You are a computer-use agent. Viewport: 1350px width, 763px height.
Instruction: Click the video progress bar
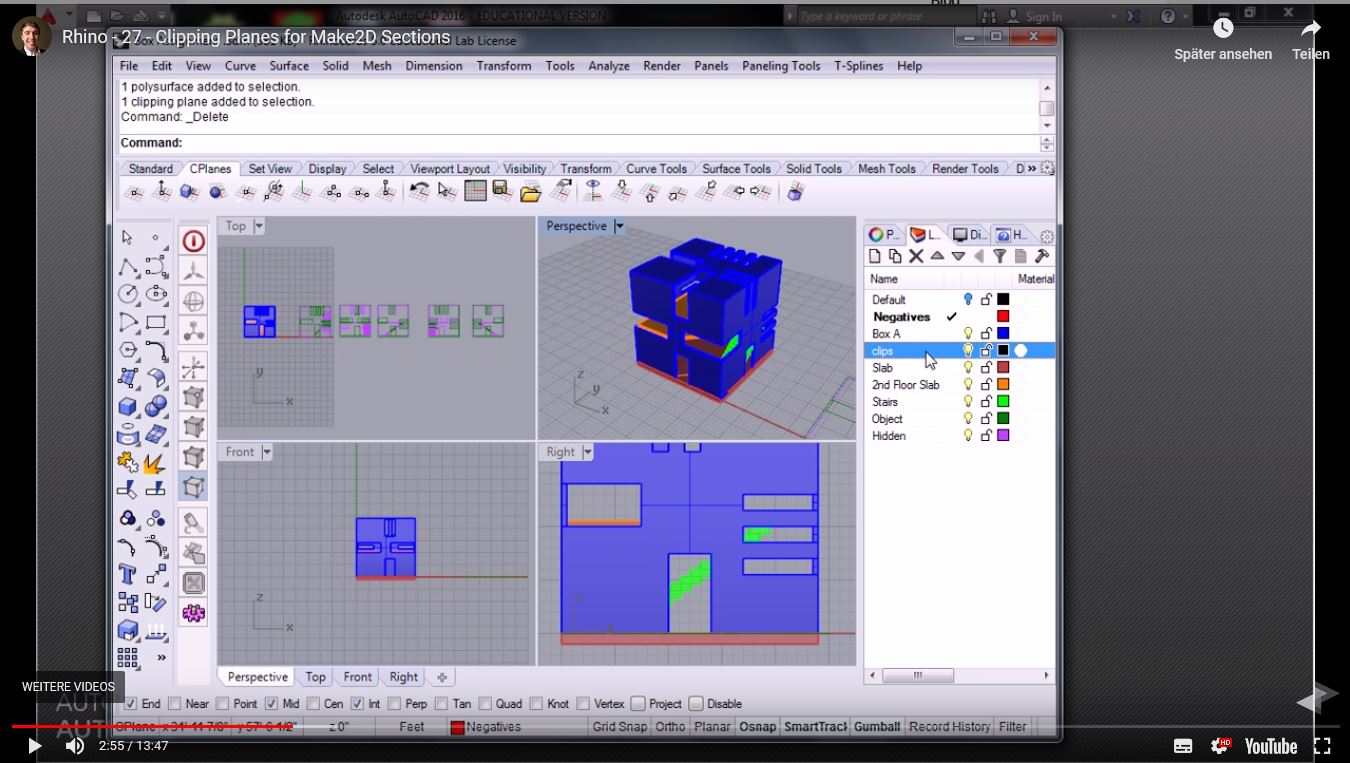[675, 726]
